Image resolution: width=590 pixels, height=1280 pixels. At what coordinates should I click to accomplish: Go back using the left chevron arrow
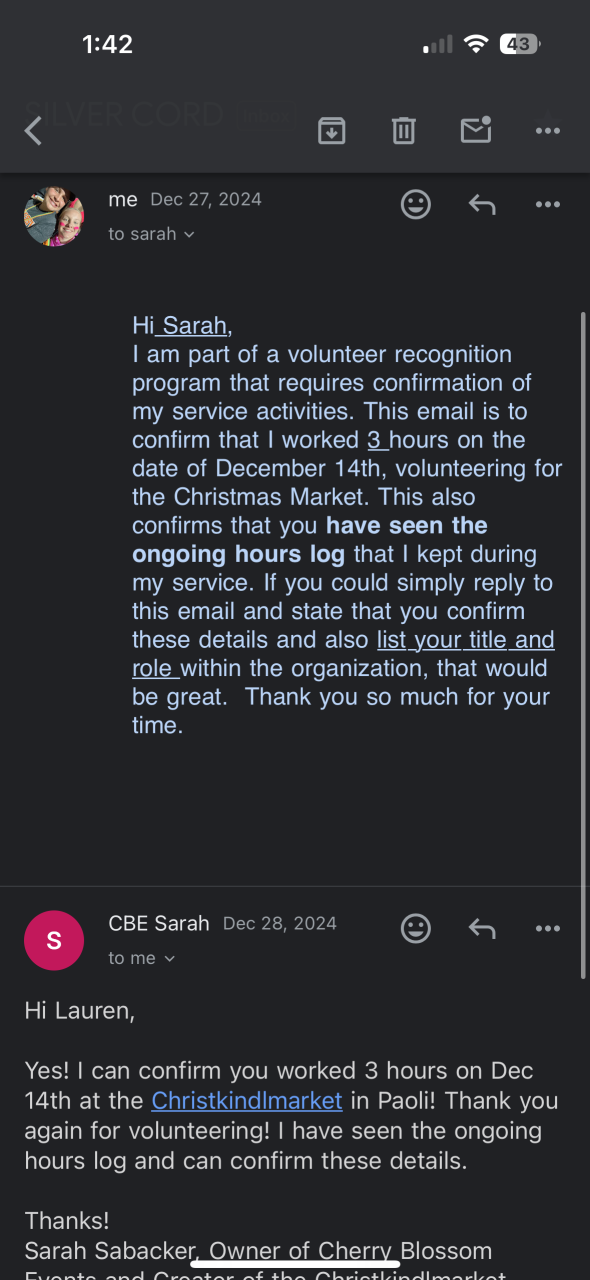click(33, 131)
